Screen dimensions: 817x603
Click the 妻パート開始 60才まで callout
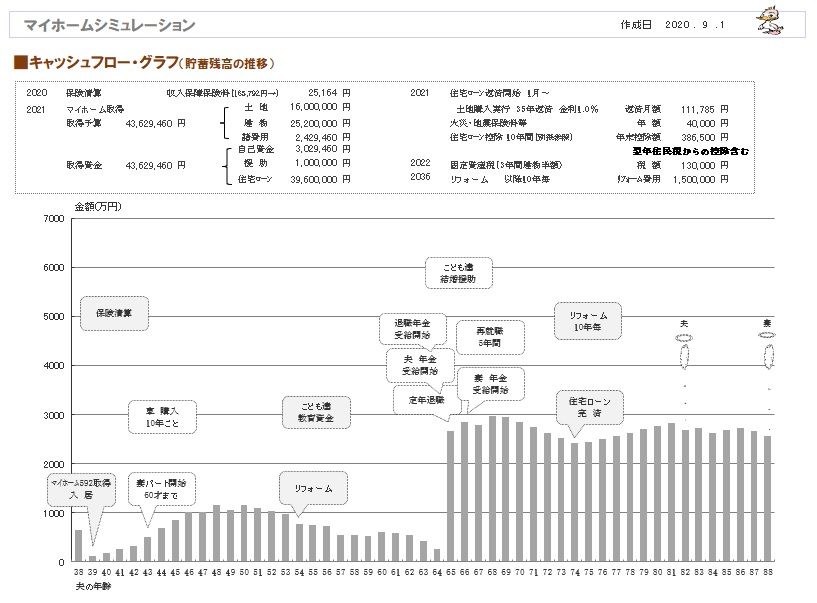pyautogui.click(x=161, y=489)
